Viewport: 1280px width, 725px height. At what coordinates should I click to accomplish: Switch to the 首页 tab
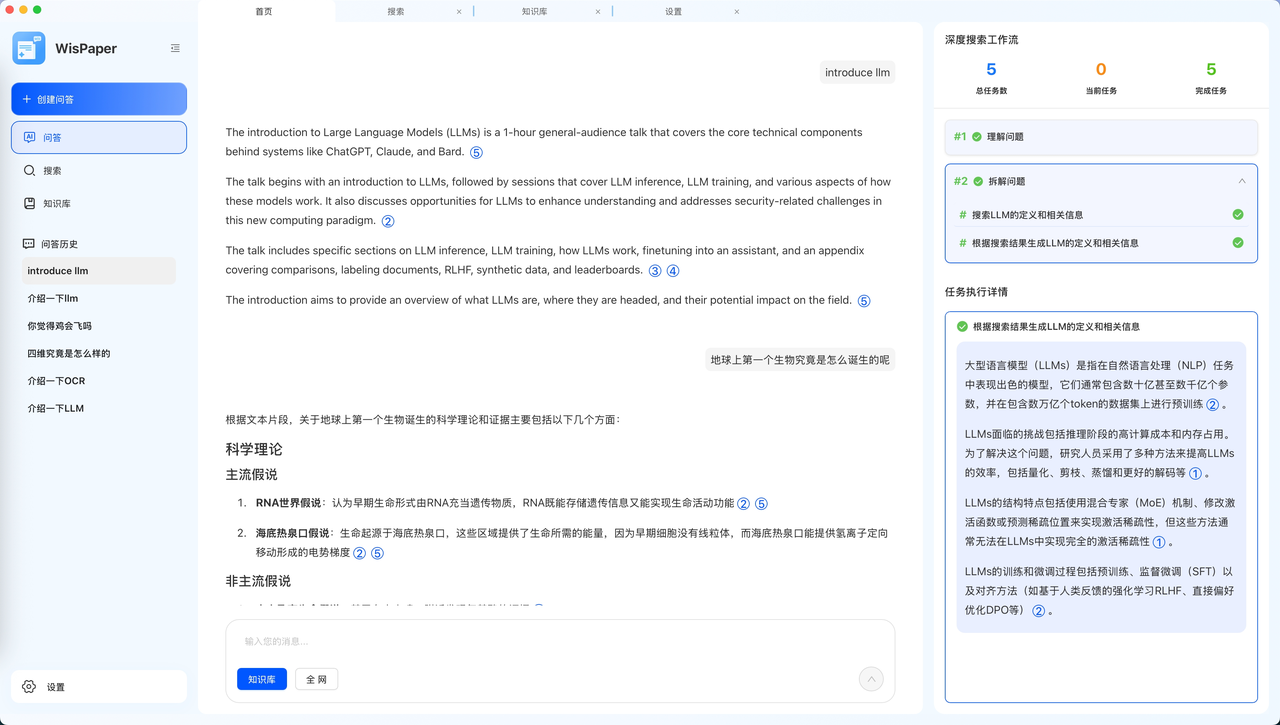click(x=263, y=11)
